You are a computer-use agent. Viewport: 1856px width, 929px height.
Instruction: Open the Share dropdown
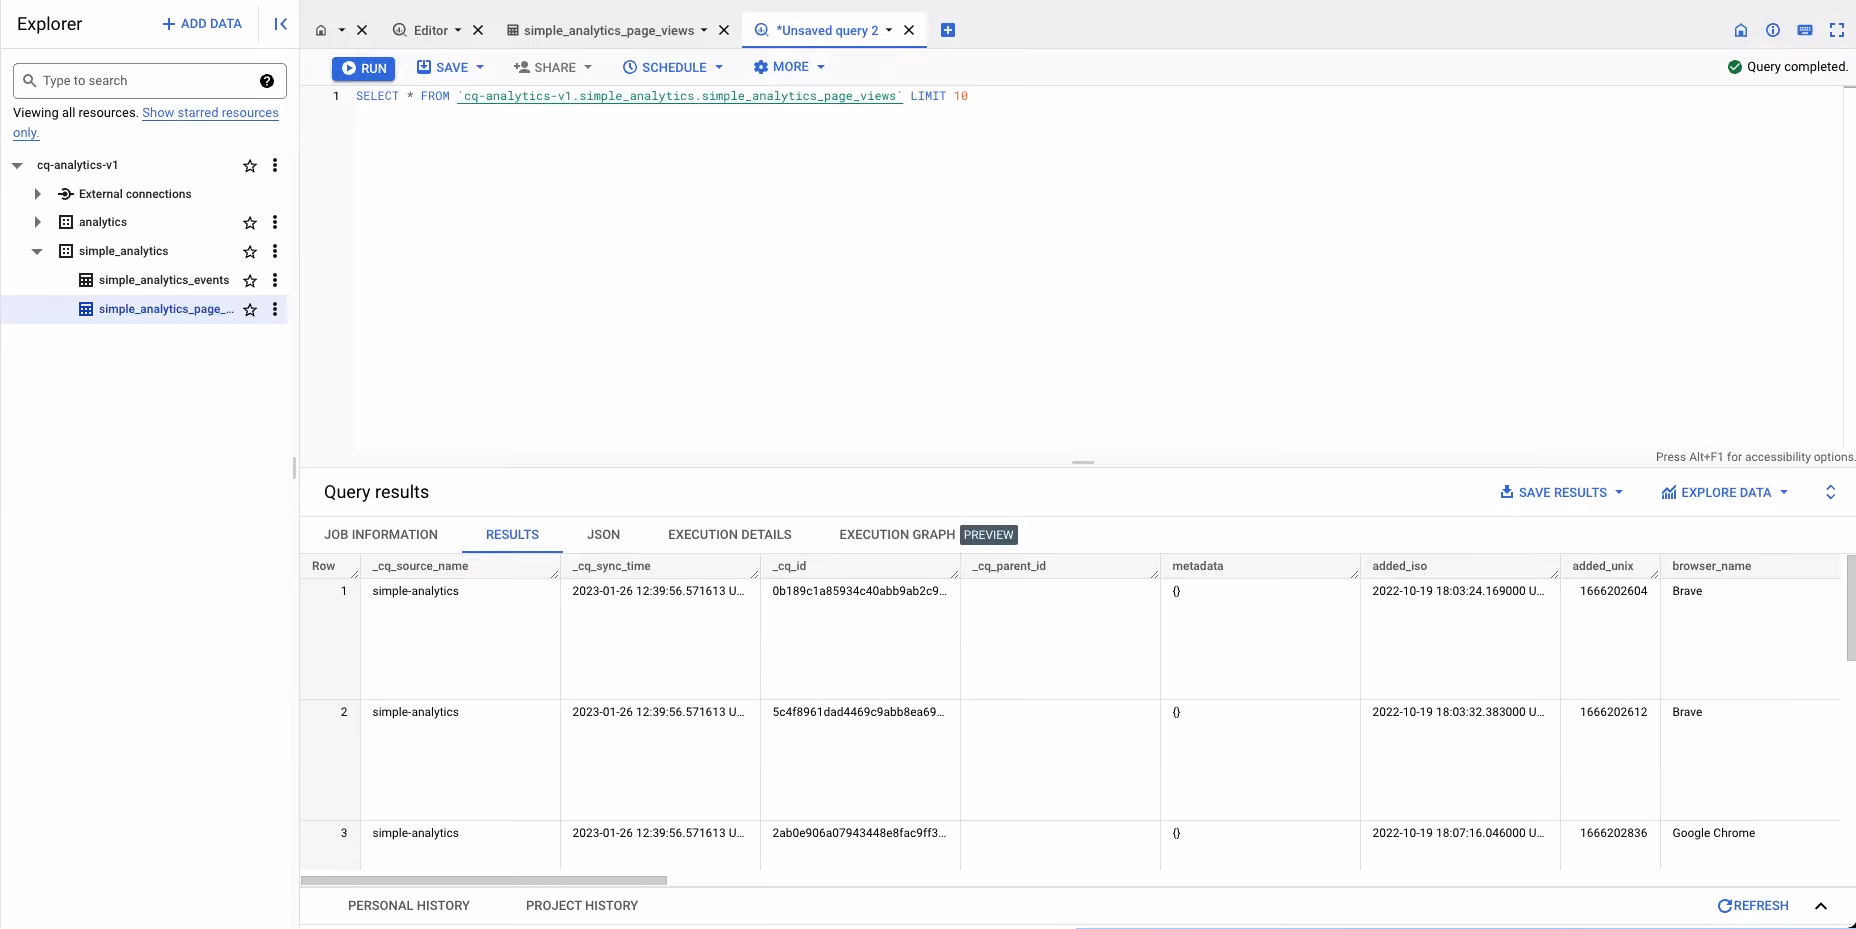[553, 68]
